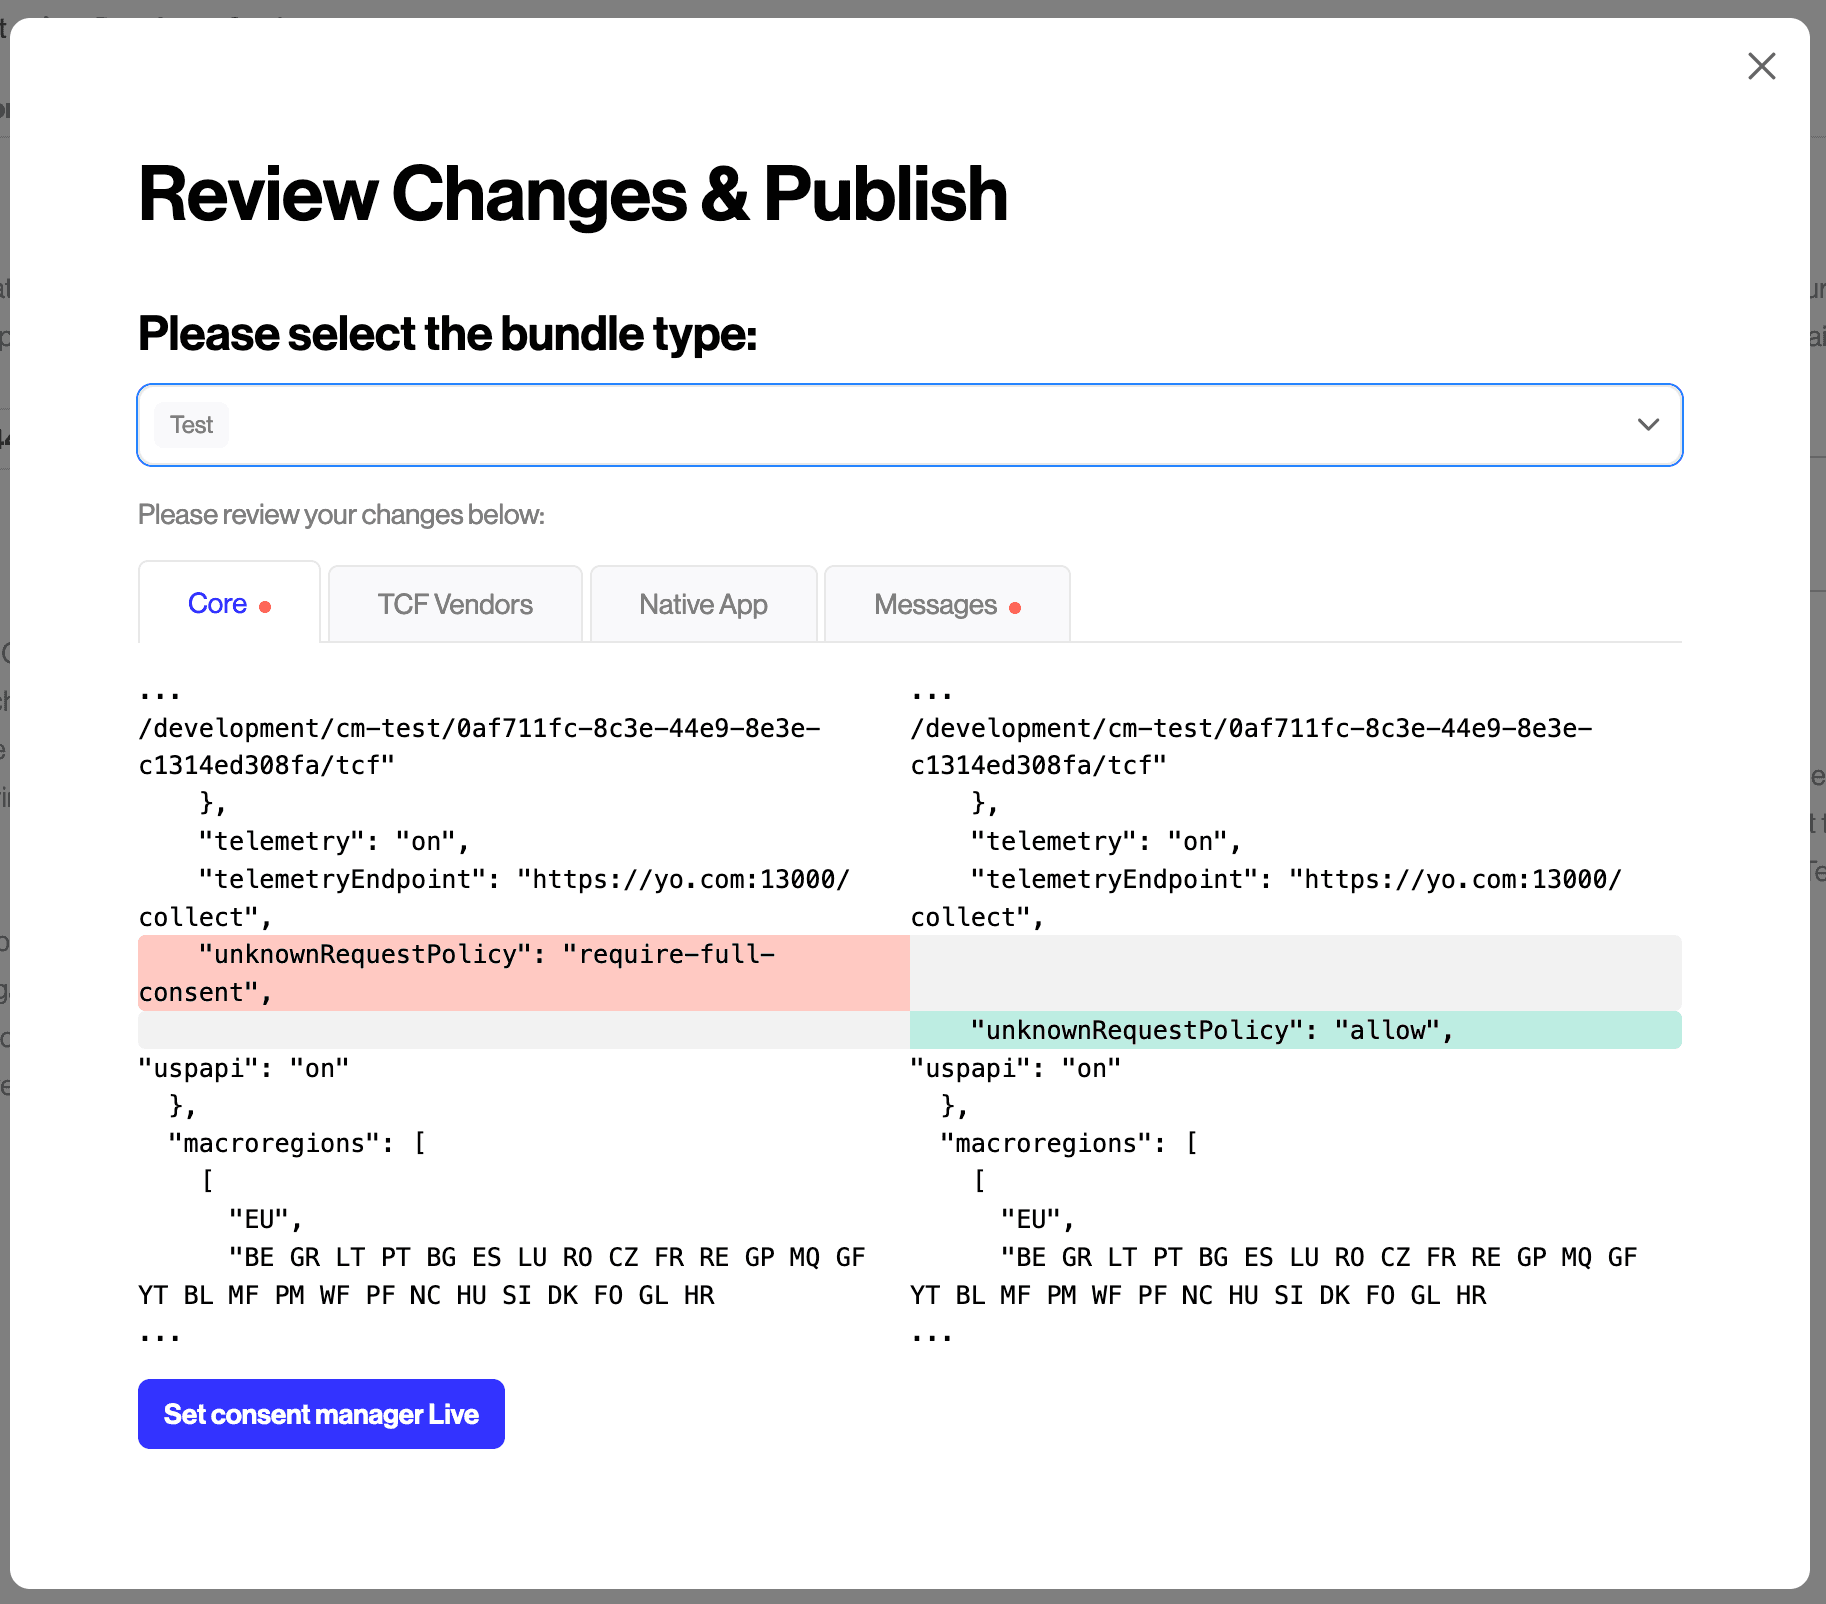Click the red change indicator on Messages tab
The height and width of the screenshot is (1604, 1826).
1014,606
